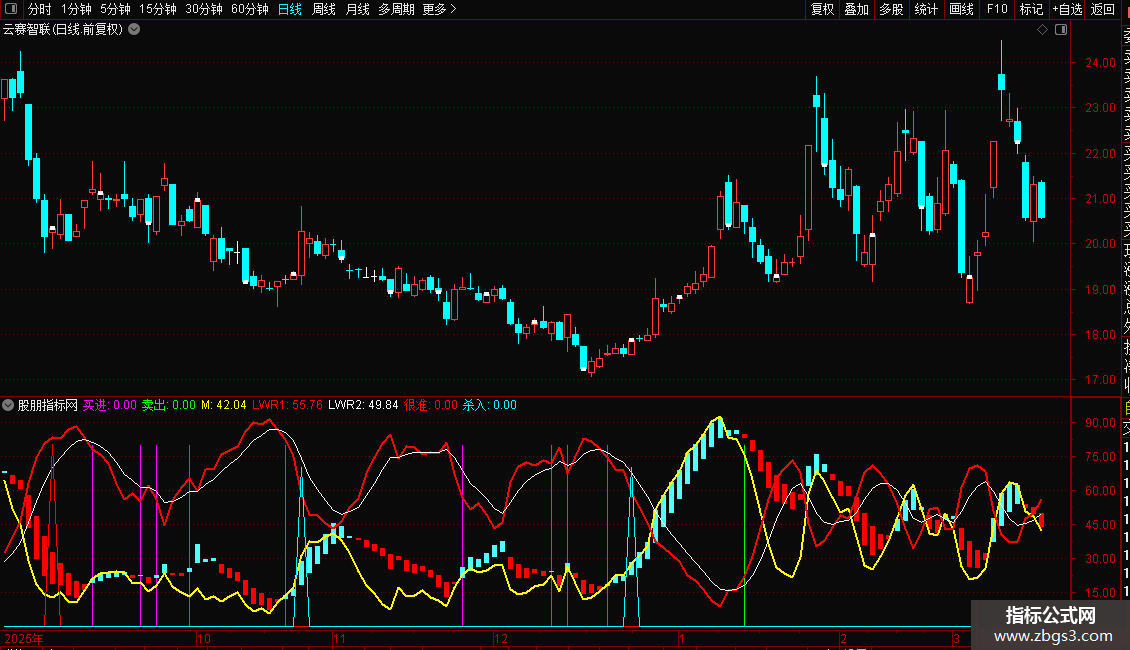Expand the 更多 periods menu

pos(440,9)
